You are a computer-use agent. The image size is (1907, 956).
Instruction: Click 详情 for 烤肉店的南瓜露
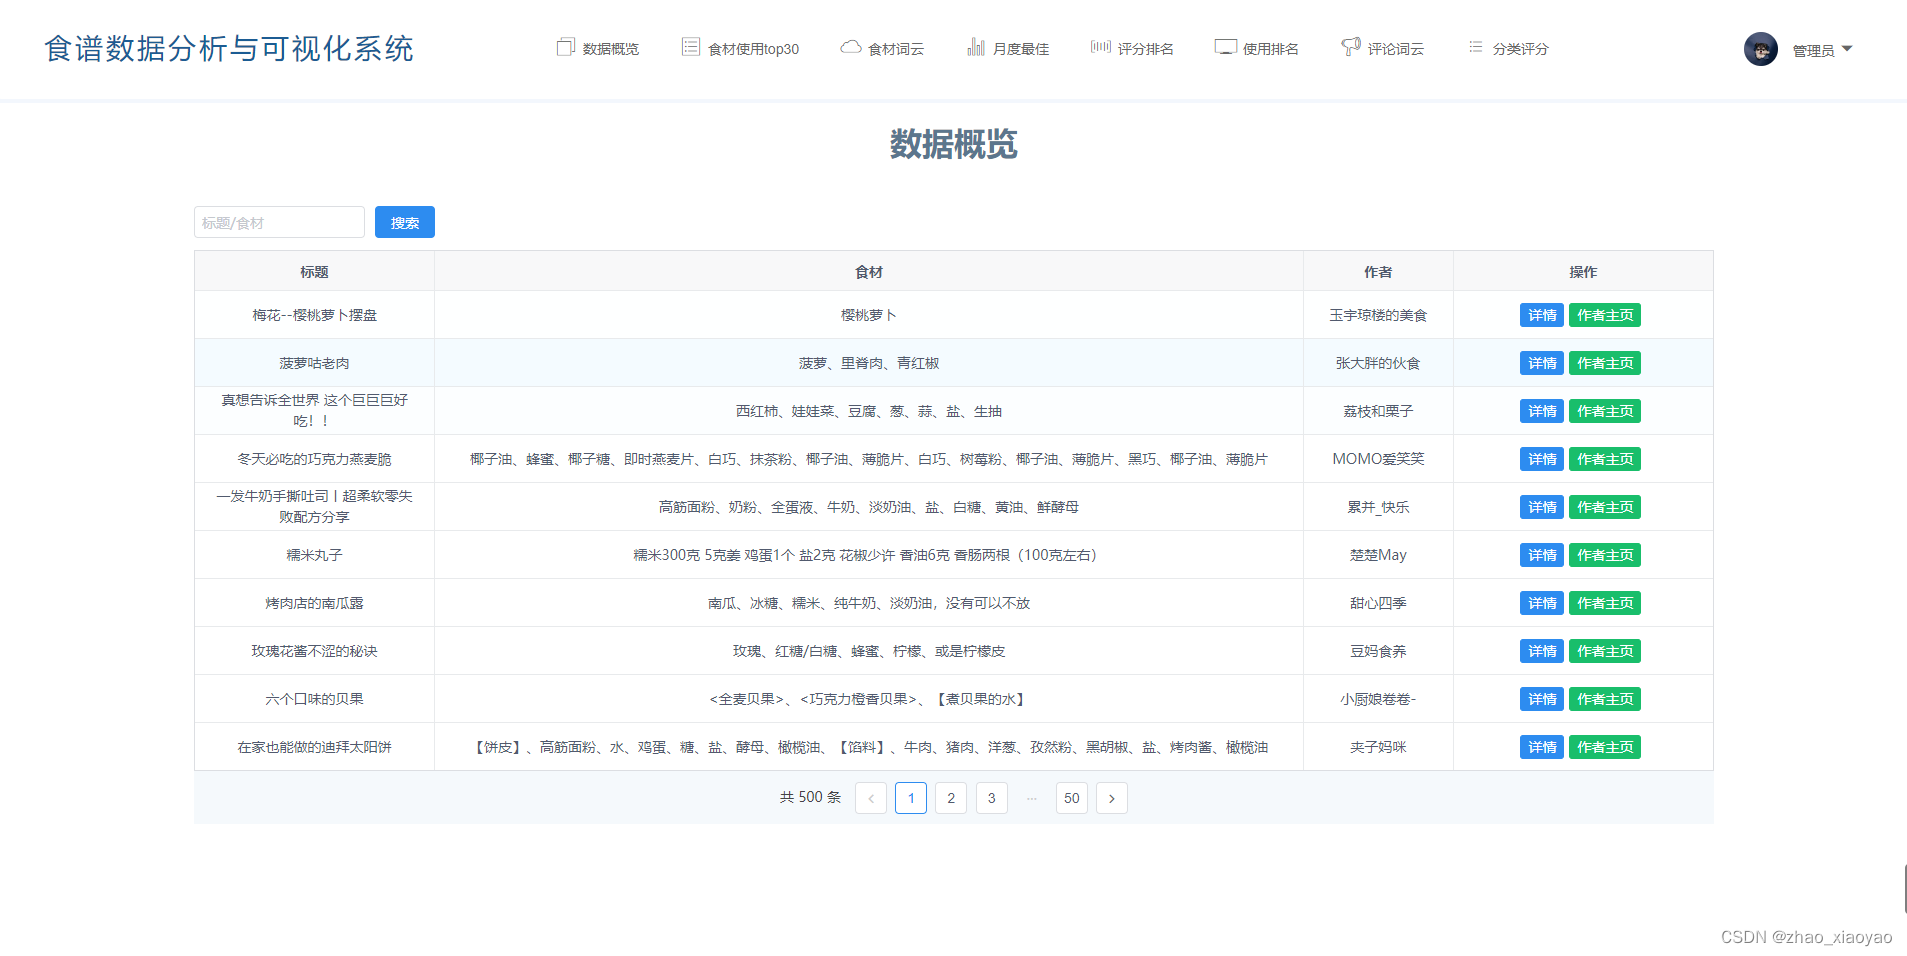(1542, 603)
